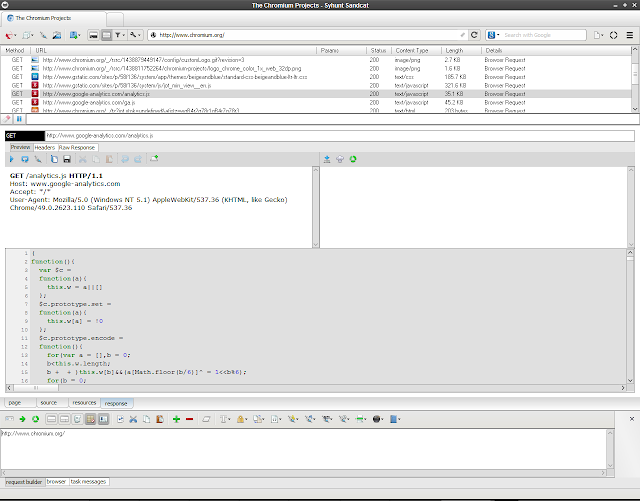The height and width of the screenshot is (501, 640).
Task: Open a new blank browser tab
Action: click(x=115, y=19)
